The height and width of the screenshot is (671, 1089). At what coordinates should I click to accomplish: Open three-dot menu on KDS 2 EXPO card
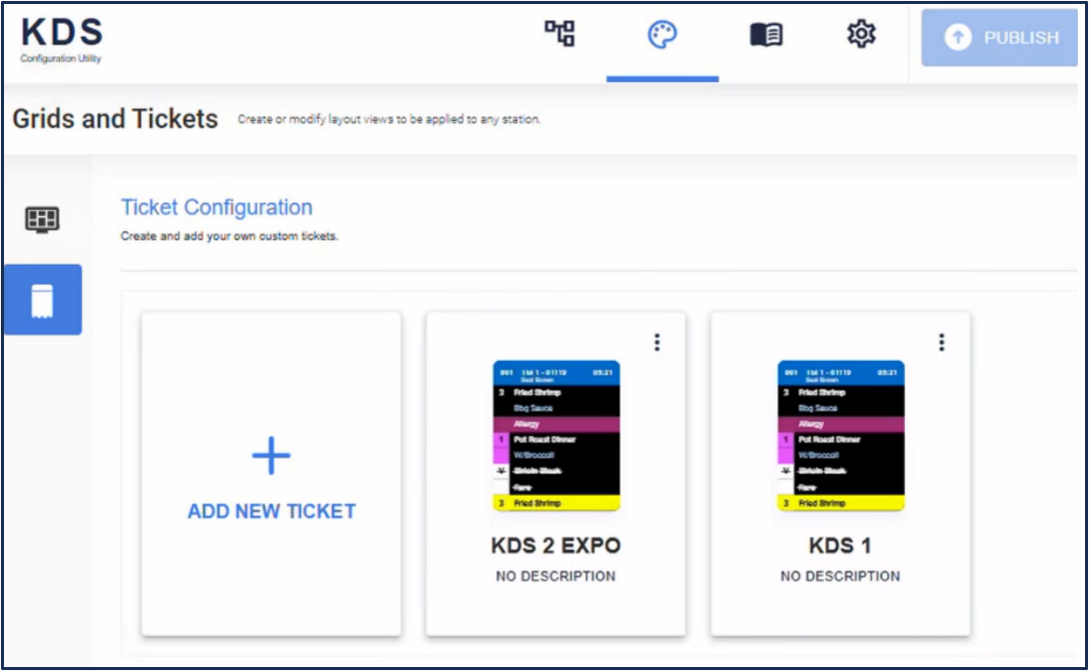[x=657, y=342]
